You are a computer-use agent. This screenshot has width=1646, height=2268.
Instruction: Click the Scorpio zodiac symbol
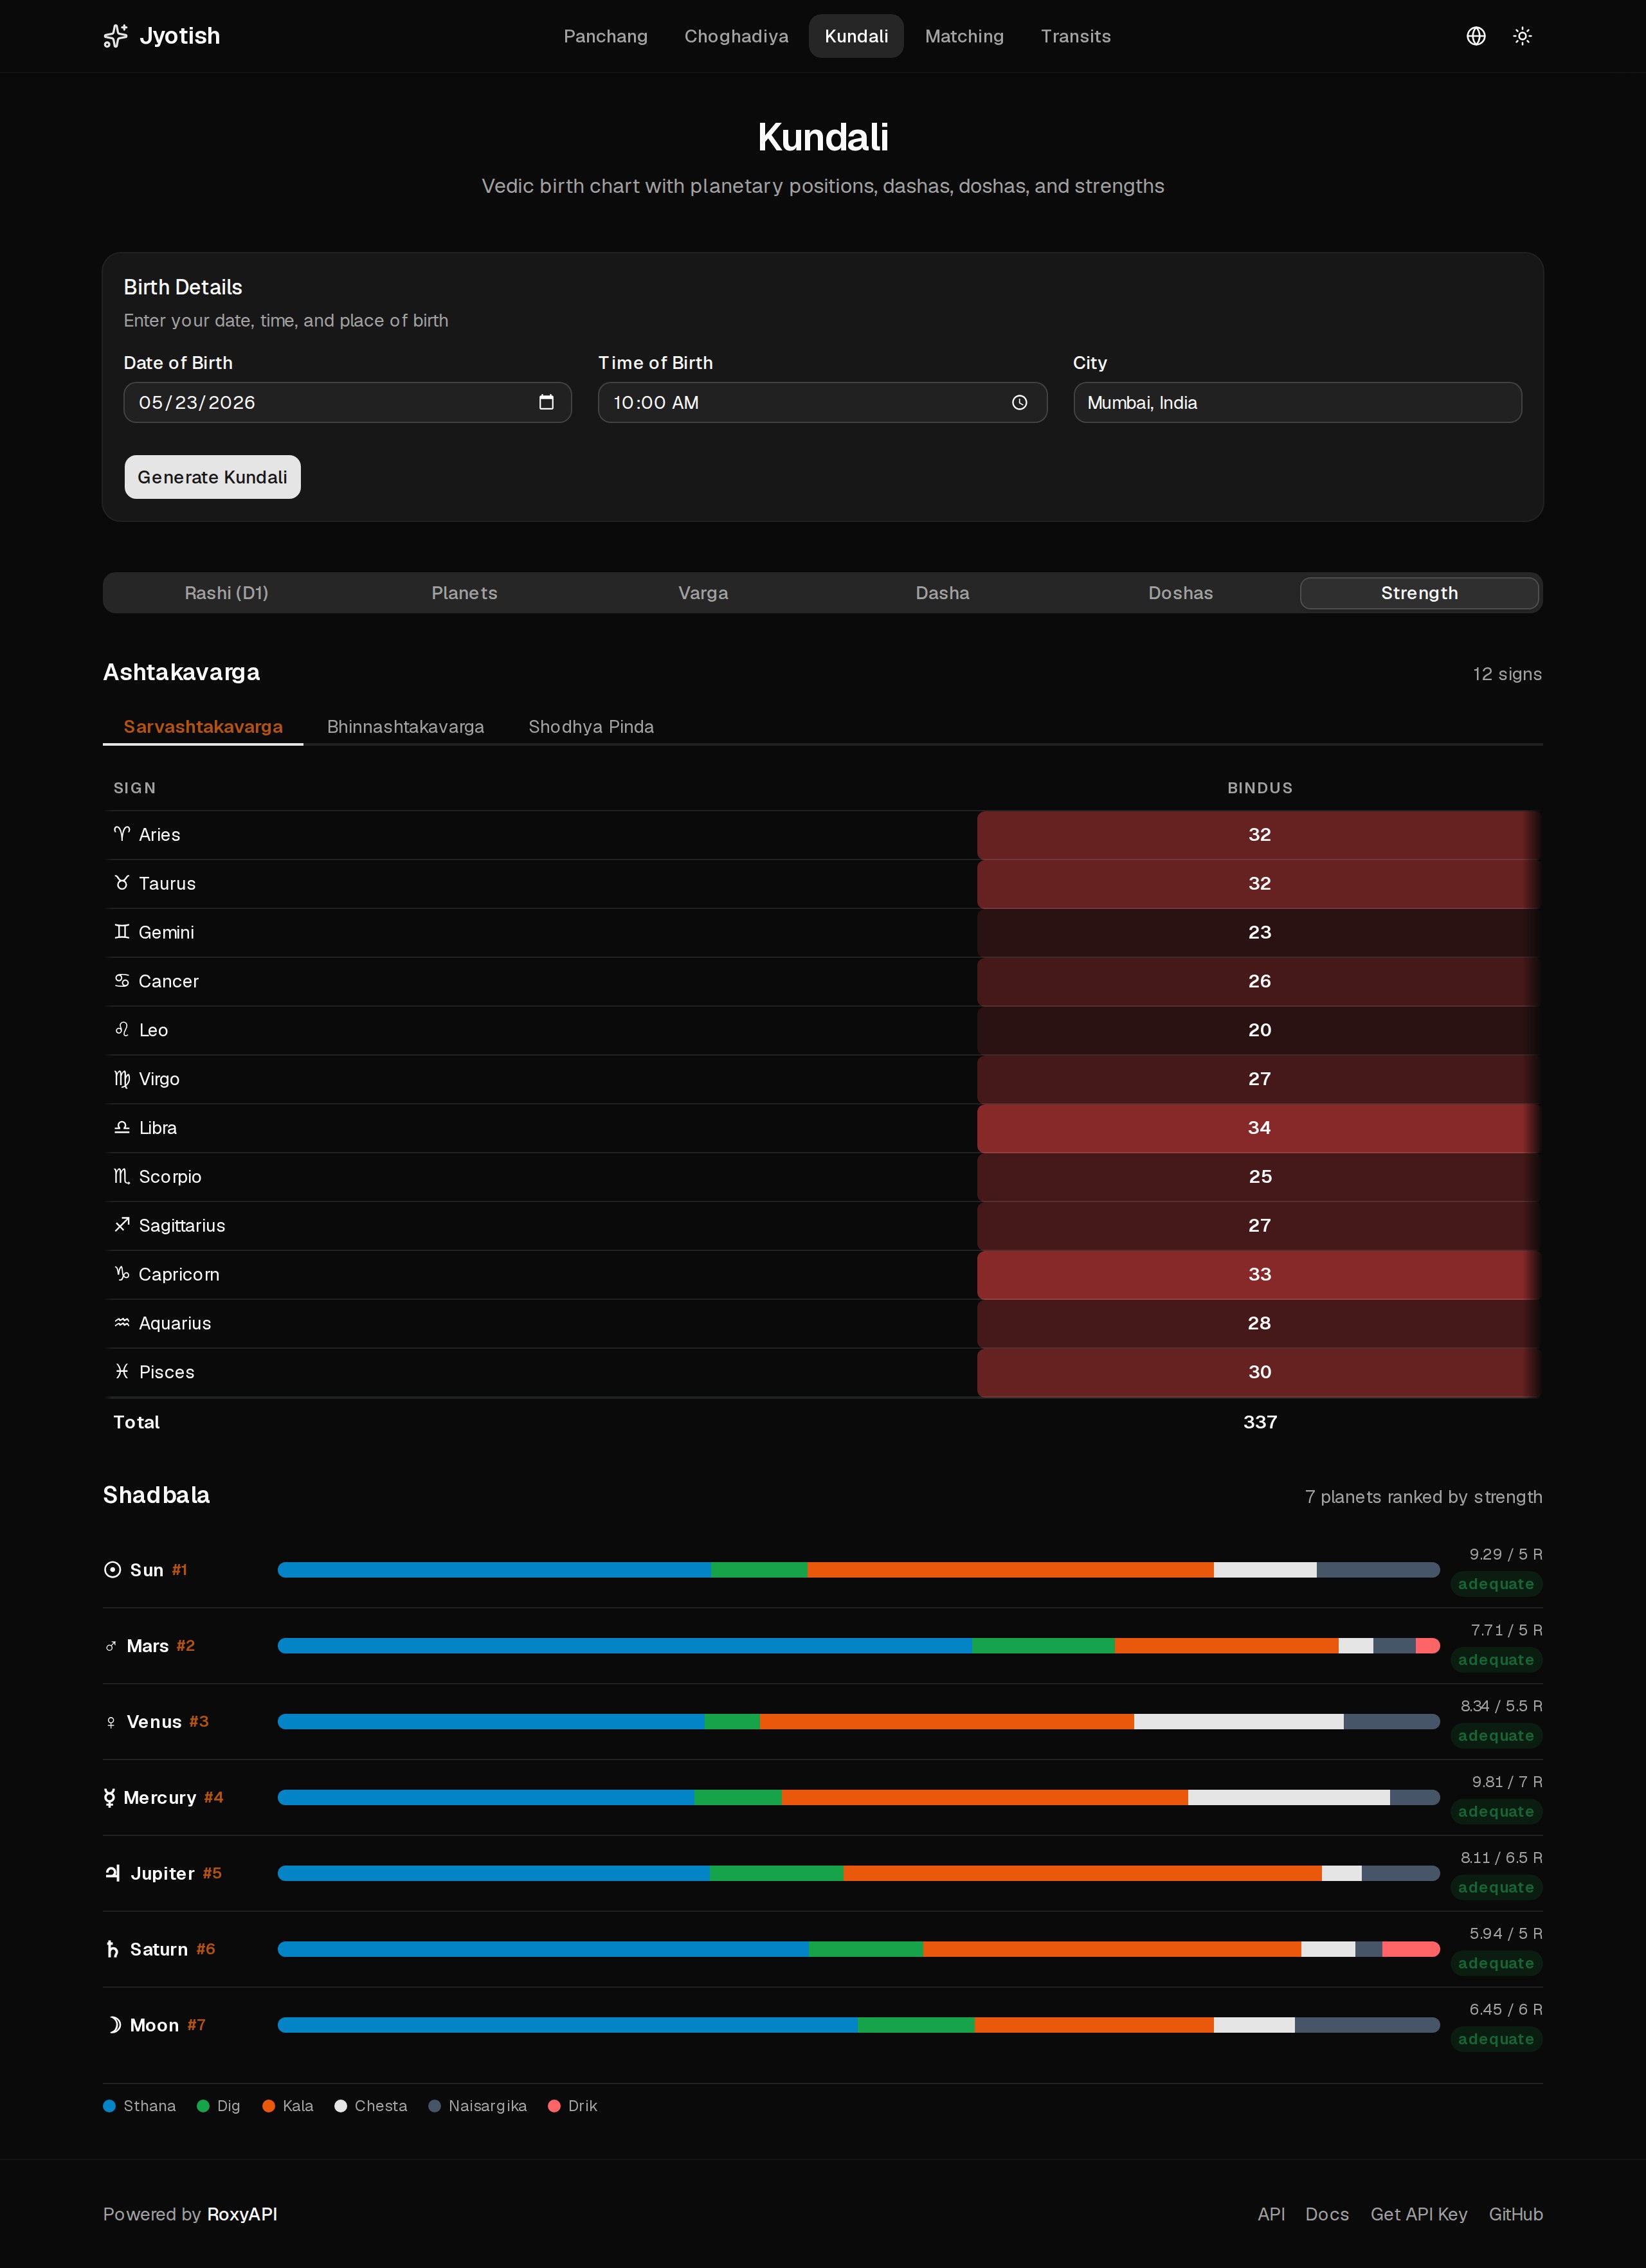[122, 1176]
